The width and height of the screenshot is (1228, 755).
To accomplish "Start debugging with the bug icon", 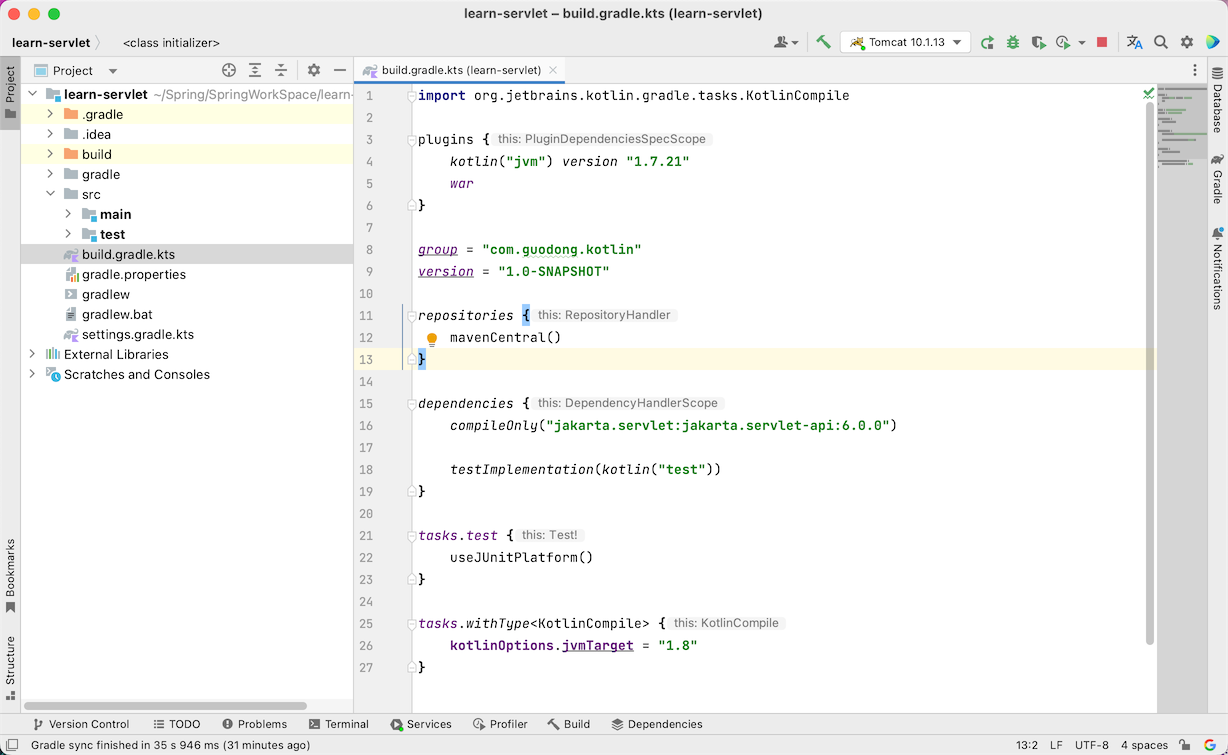I will (x=1012, y=42).
